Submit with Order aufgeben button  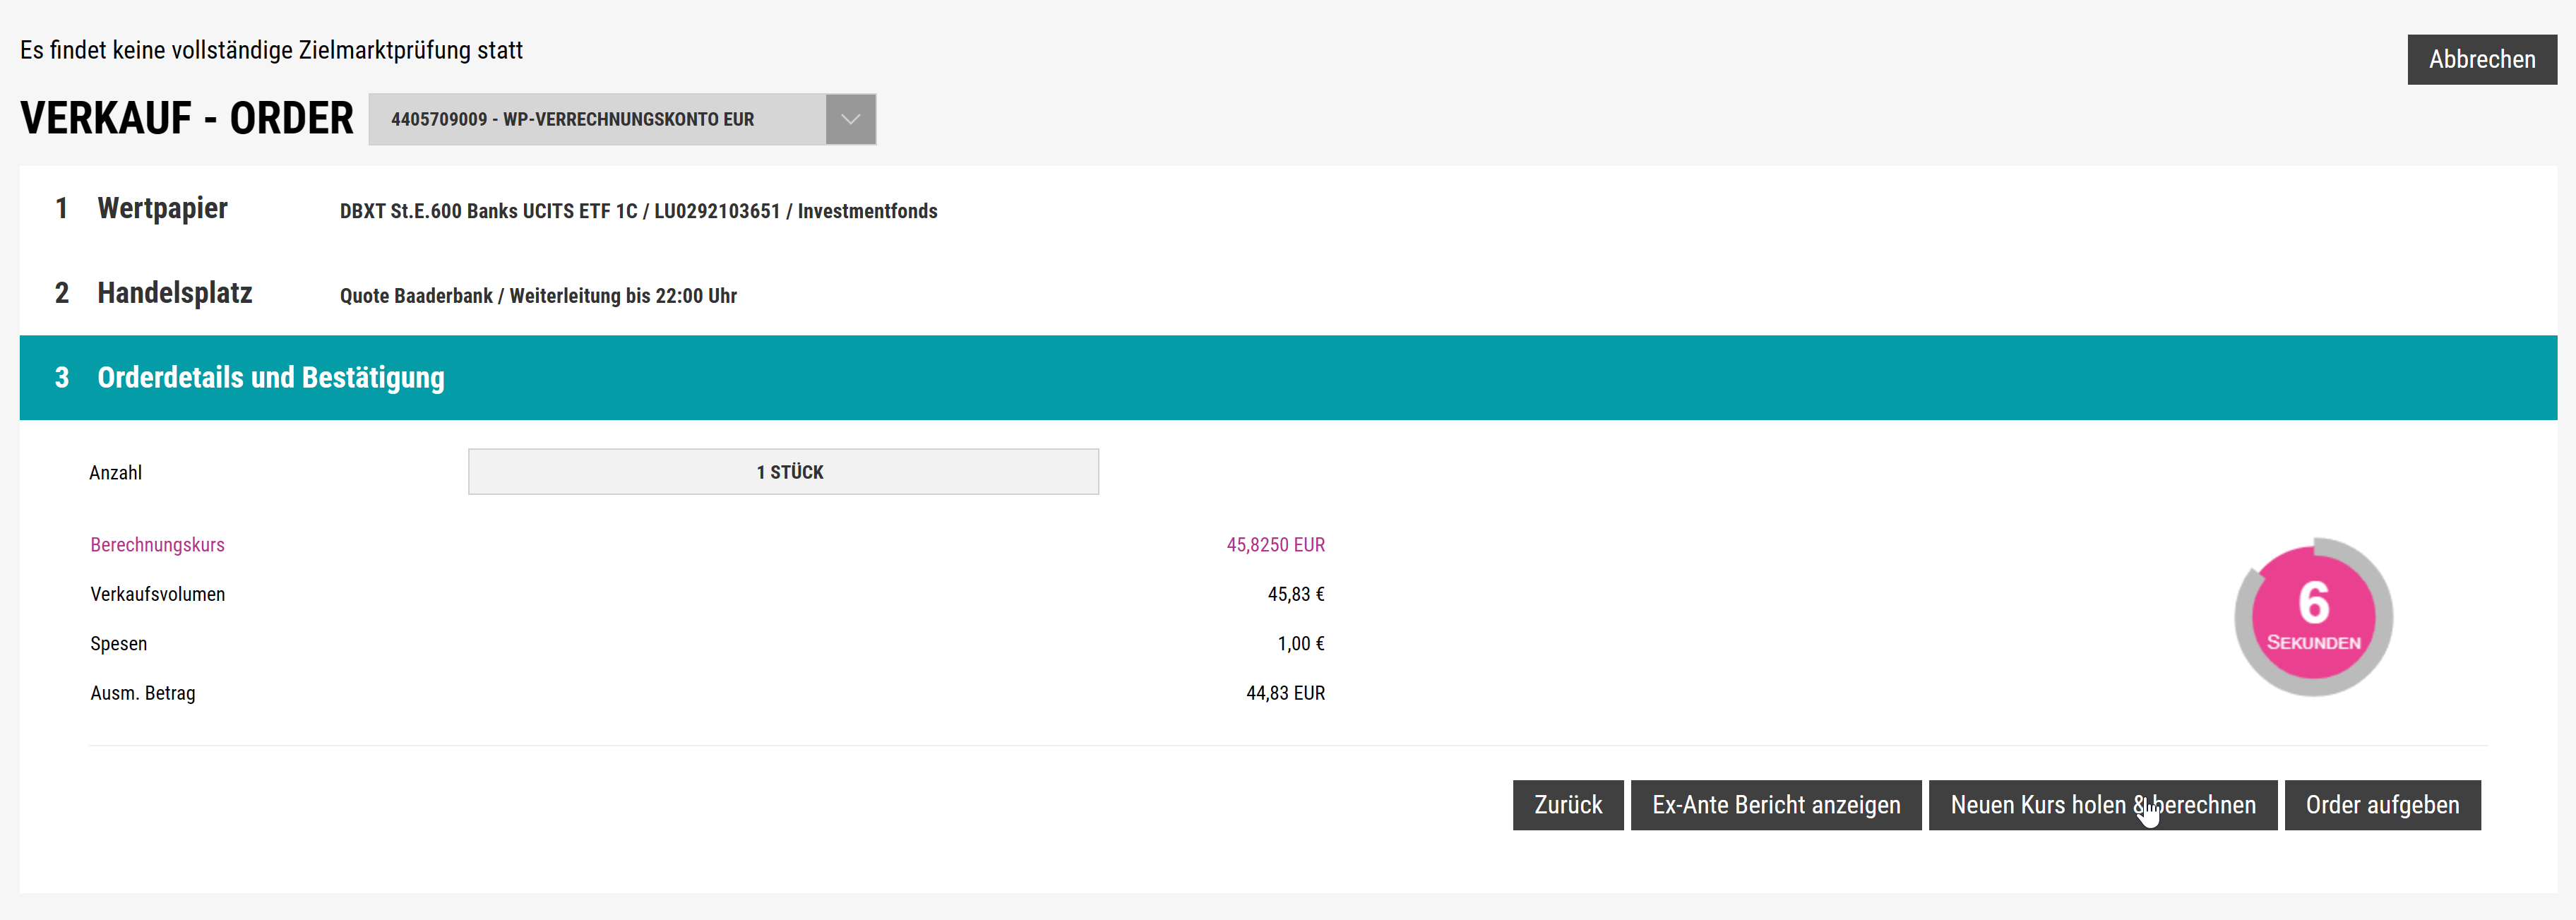(2382, 805)
